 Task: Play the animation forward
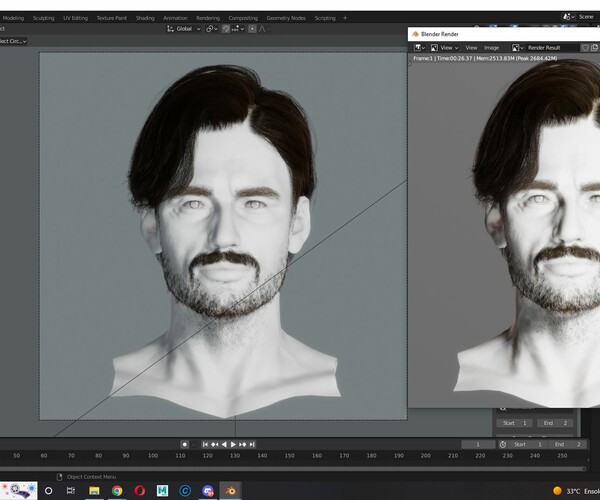233,445
